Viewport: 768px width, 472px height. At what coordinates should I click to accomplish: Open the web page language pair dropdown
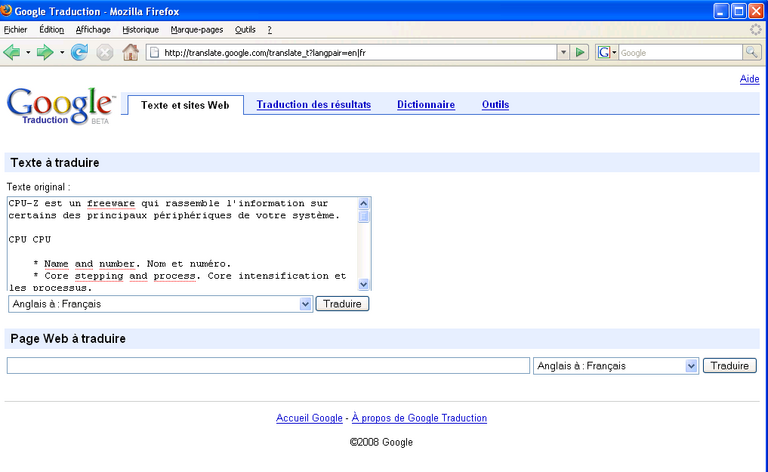pos(616,366)
